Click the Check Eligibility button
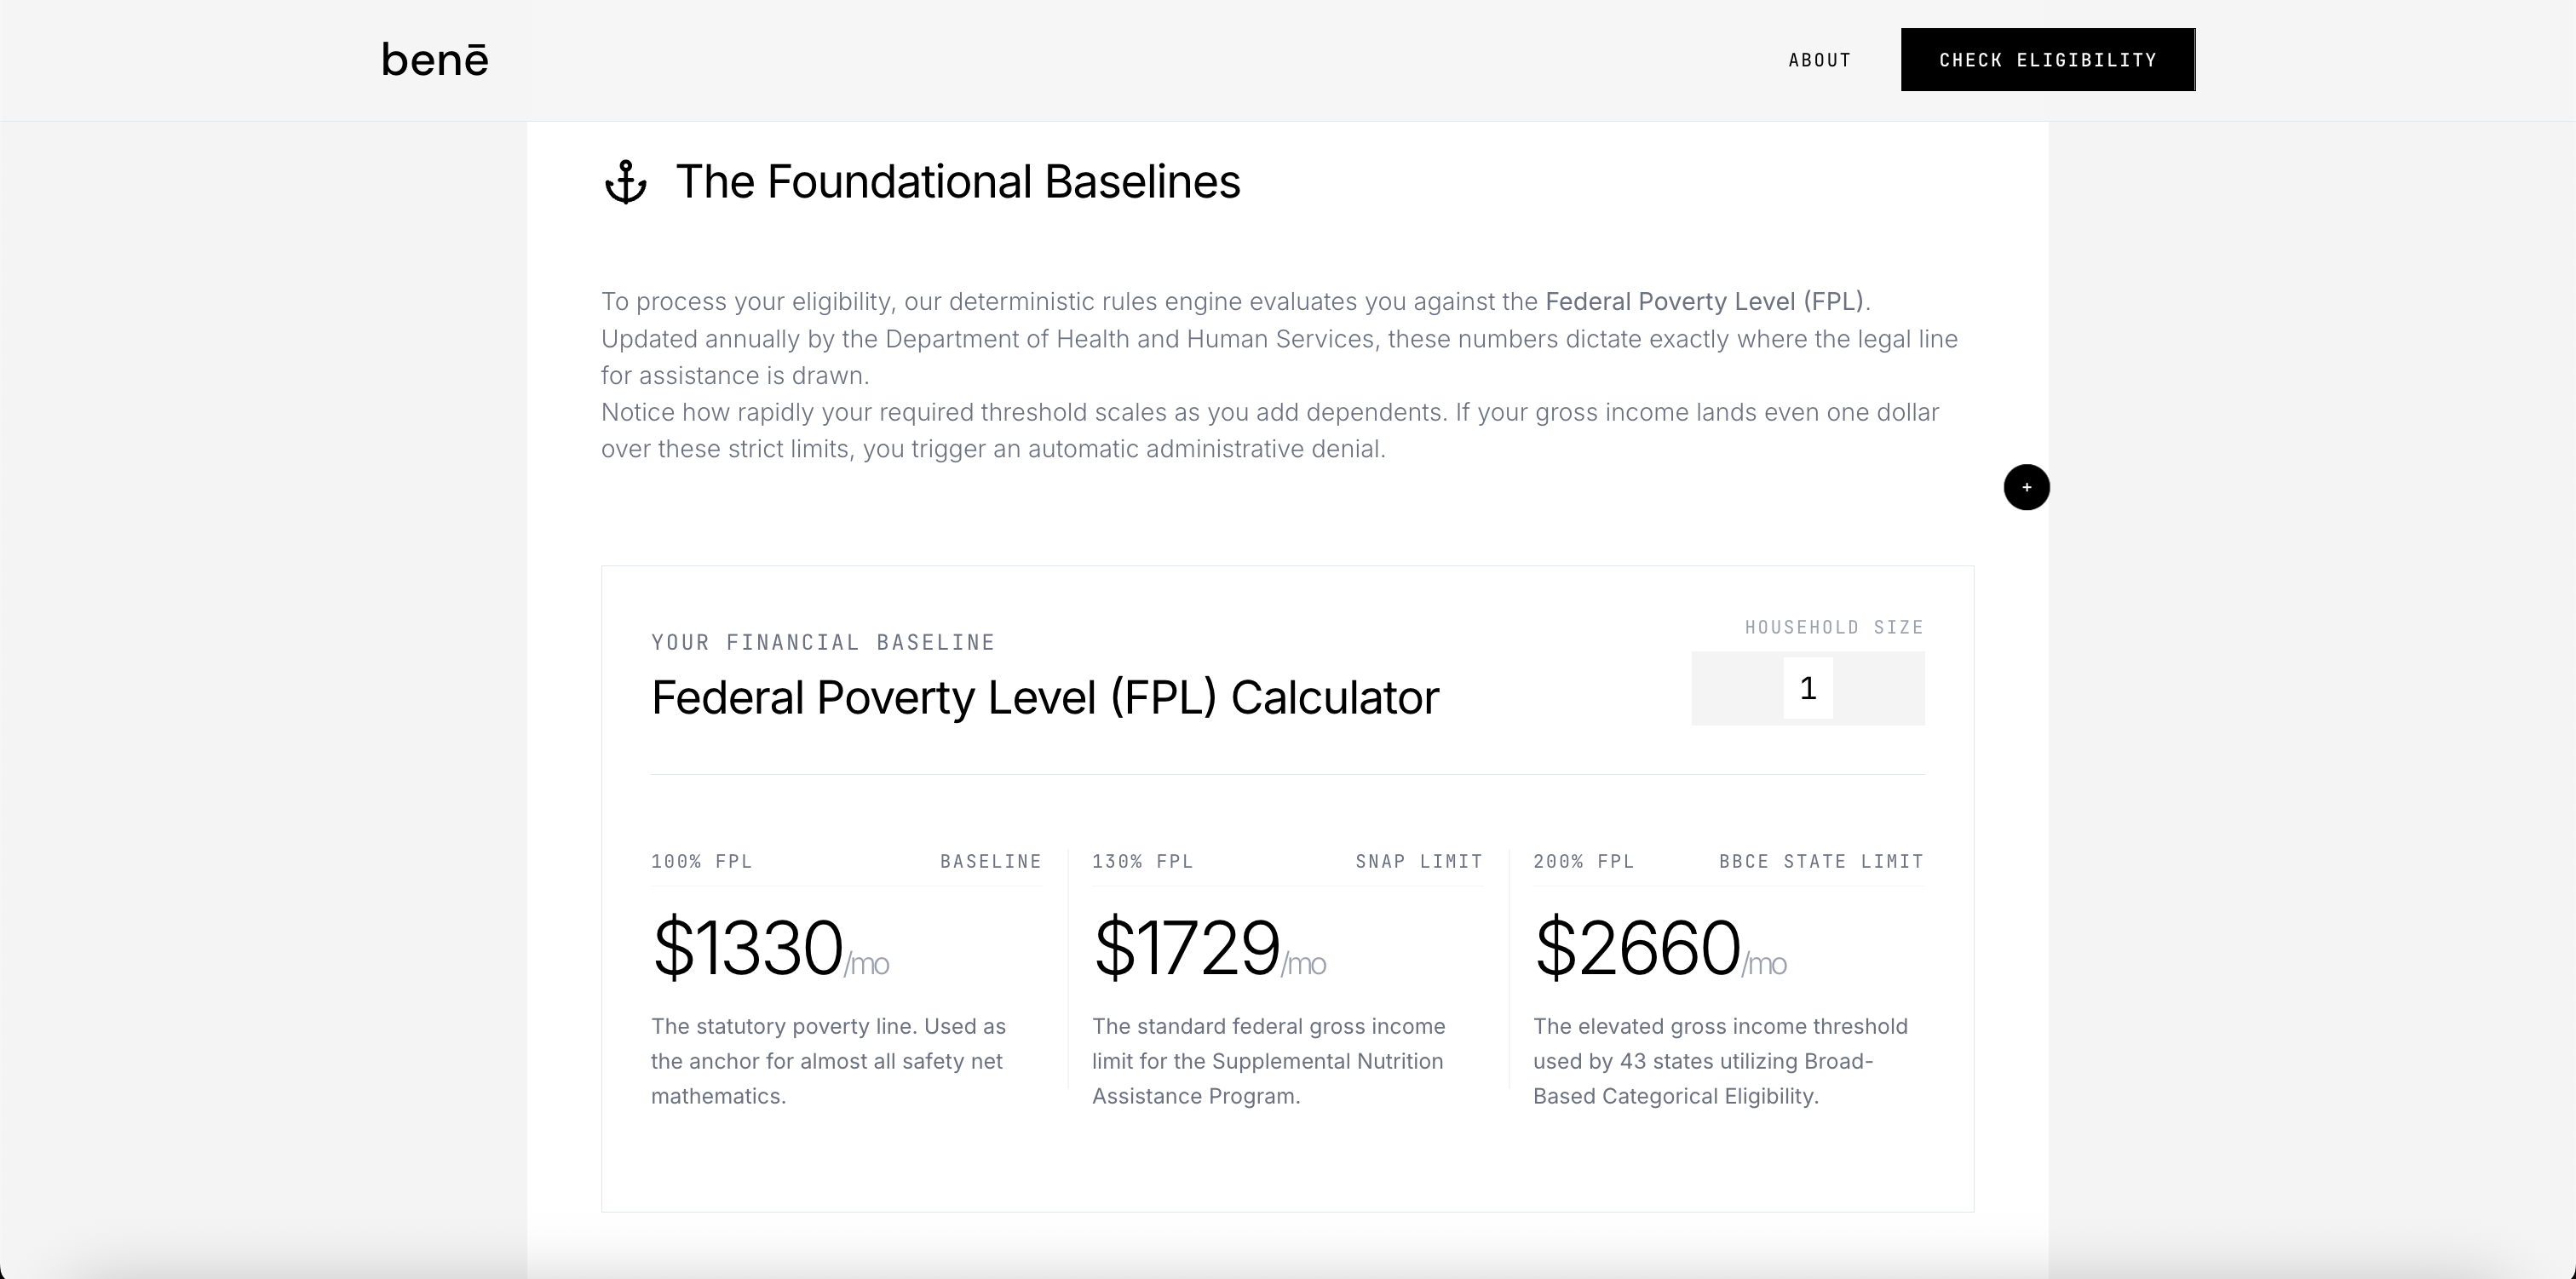This screenshot has height=1279, width=2576. (2048, 60)
